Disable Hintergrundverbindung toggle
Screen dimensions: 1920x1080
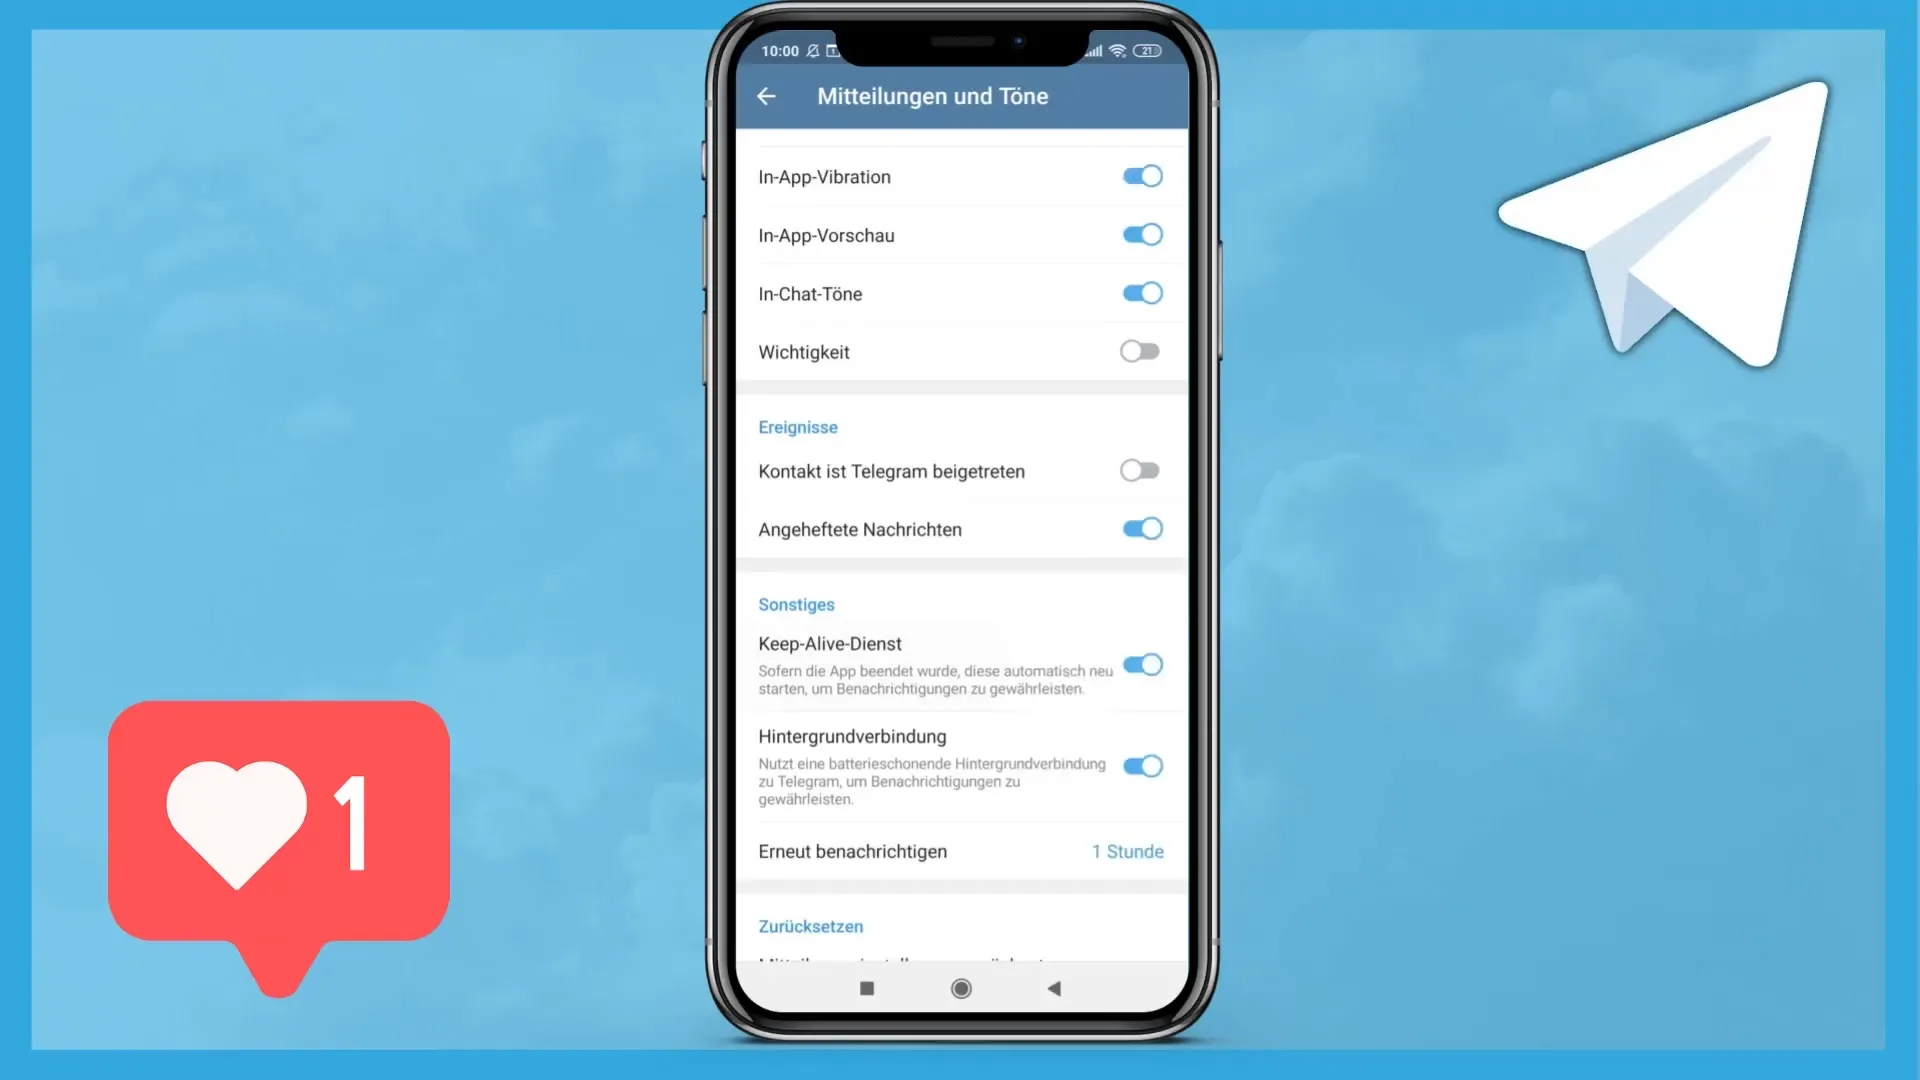(1141, 765)
